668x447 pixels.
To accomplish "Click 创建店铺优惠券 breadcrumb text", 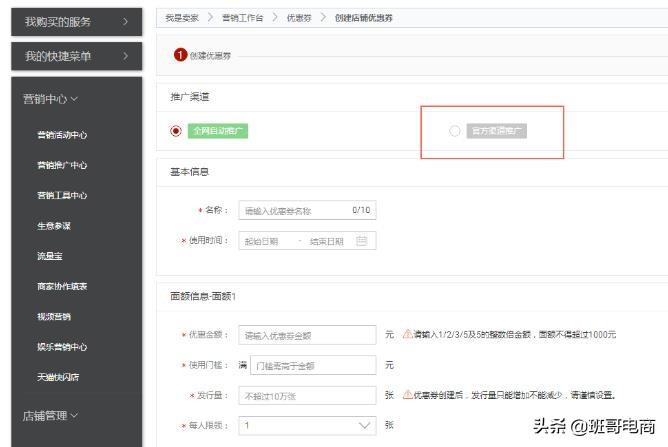I will [363, 18].
